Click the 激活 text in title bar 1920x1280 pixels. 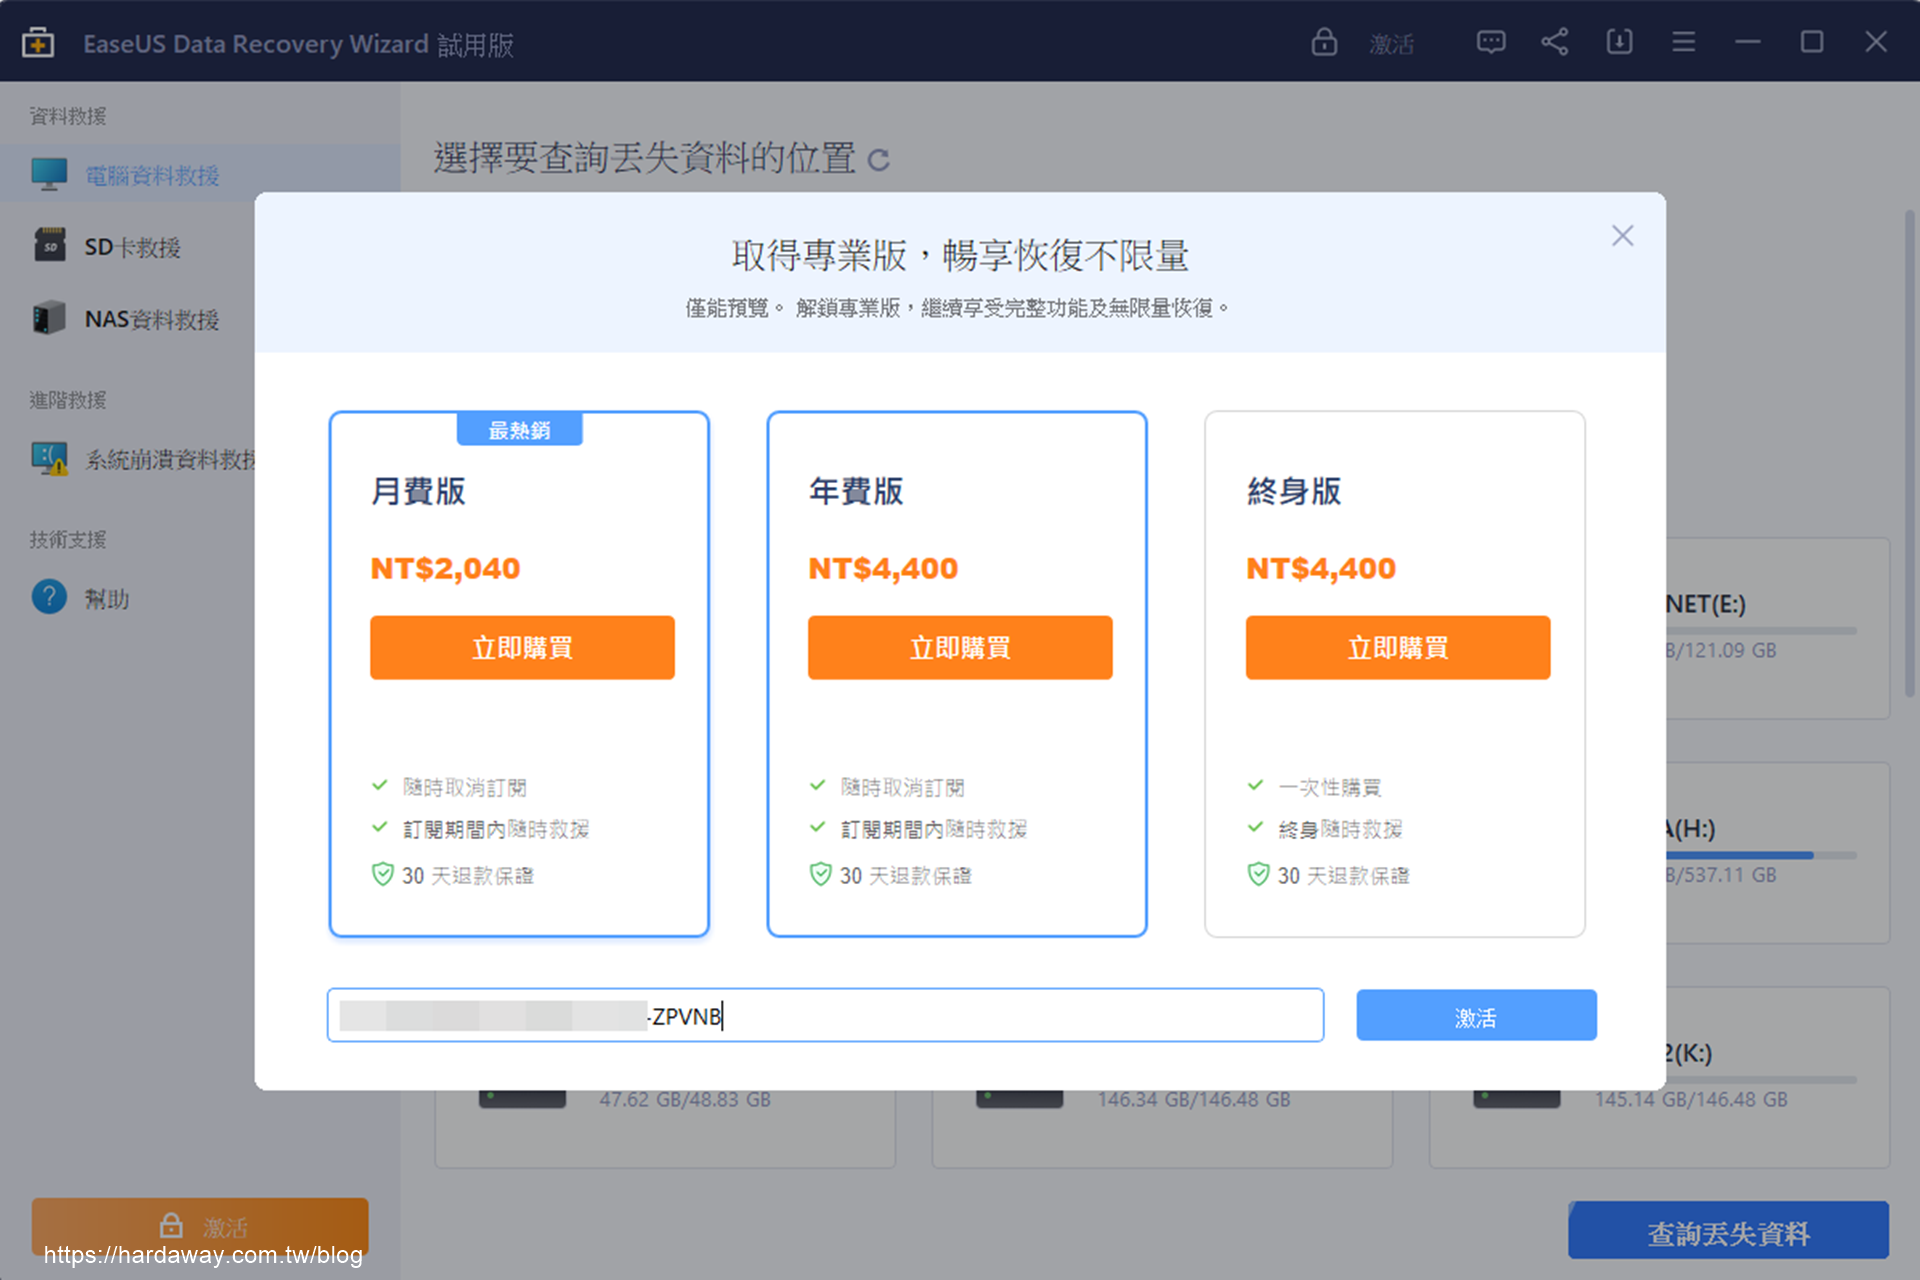click(1391, 44)
